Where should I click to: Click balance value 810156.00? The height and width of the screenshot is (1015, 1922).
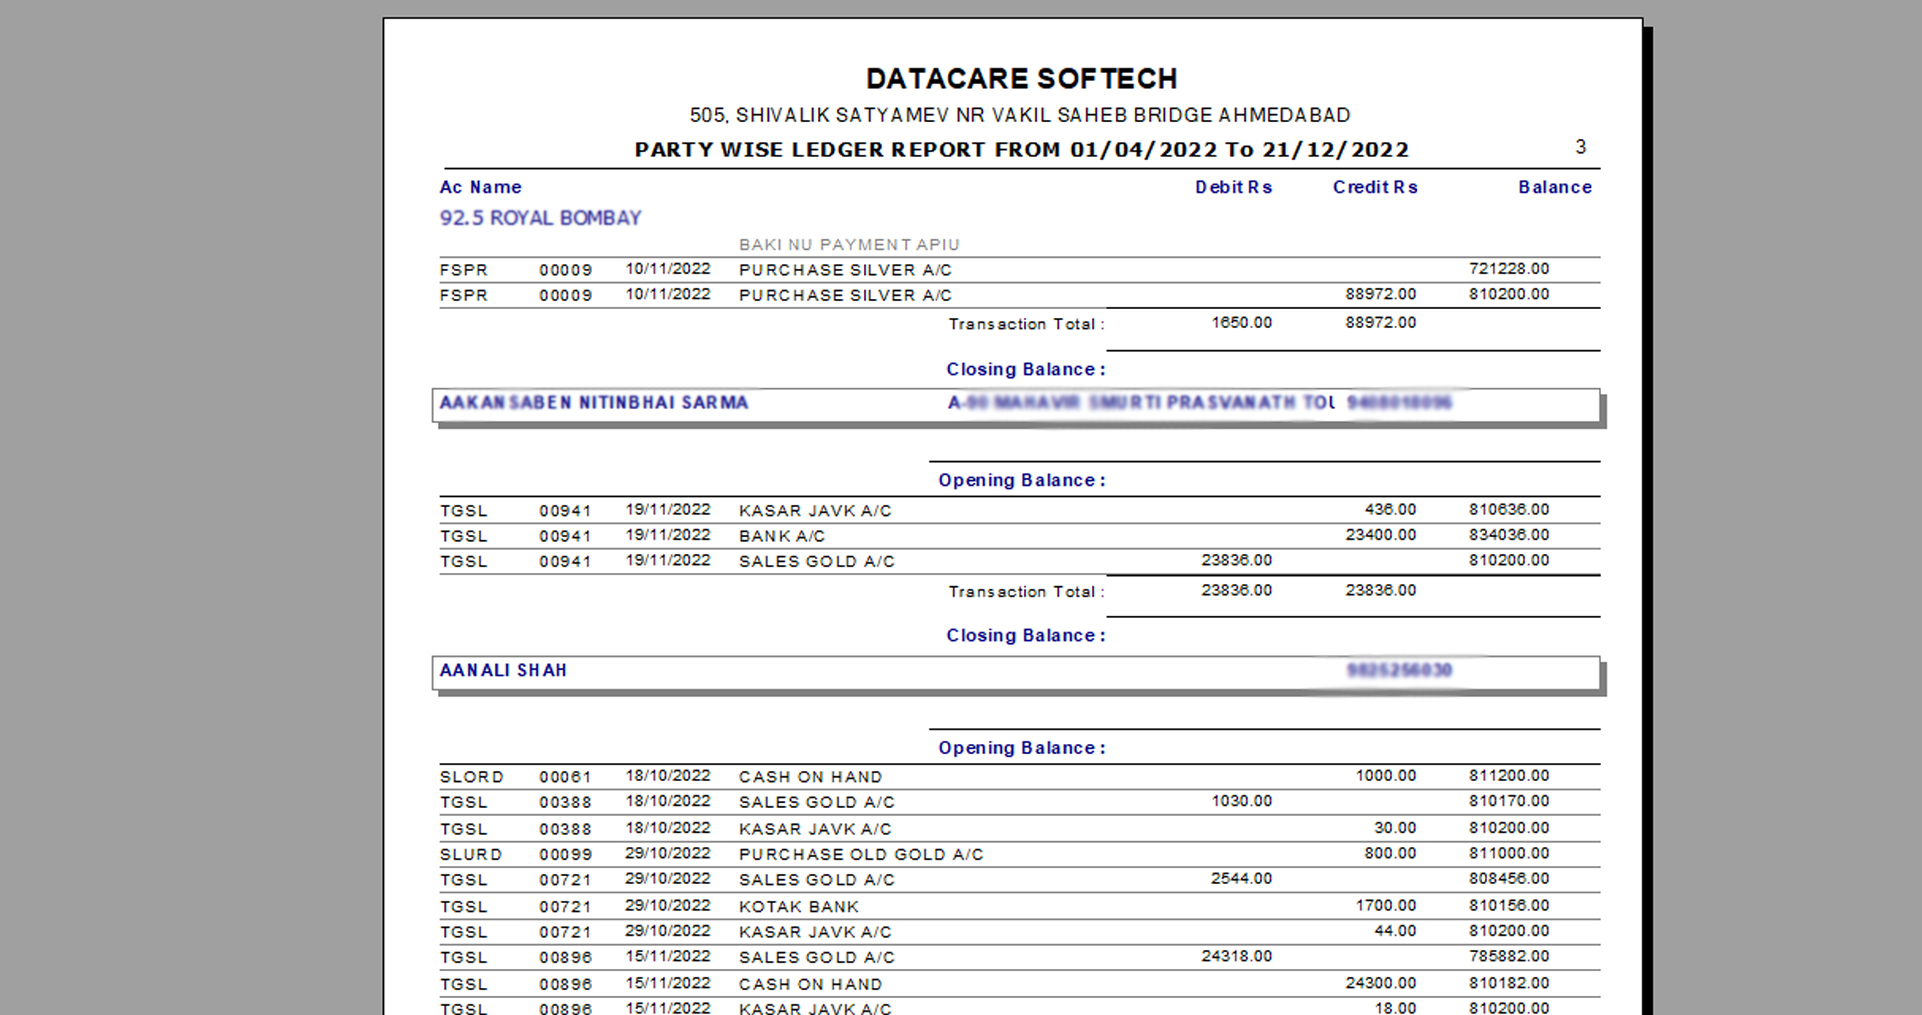(x=1509, y=906)
